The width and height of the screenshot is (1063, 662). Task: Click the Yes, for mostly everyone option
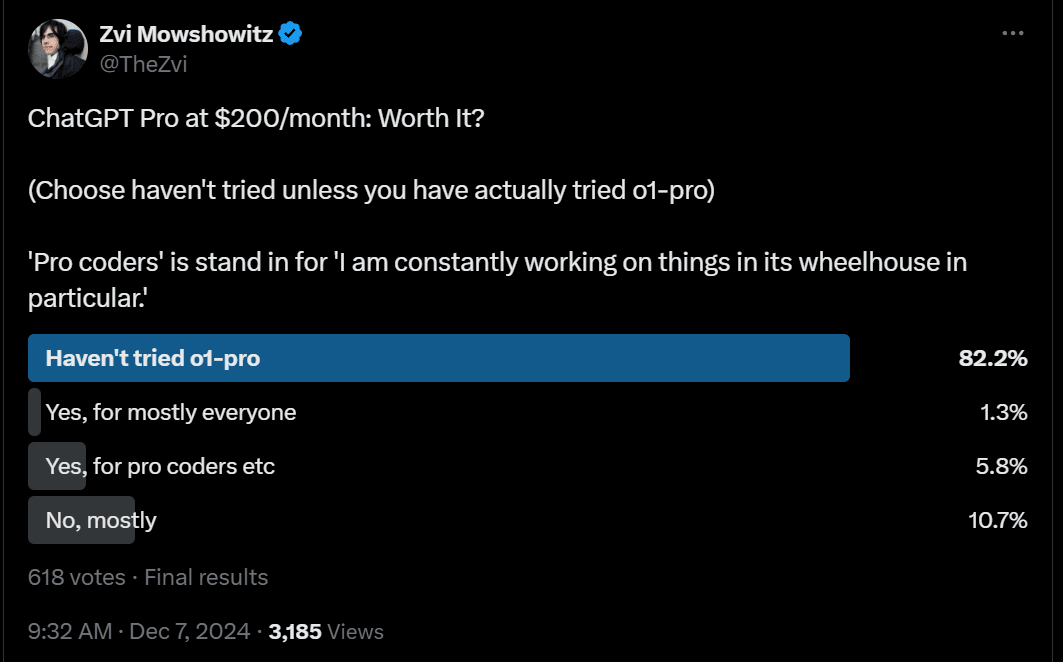[x=171, y=412]
